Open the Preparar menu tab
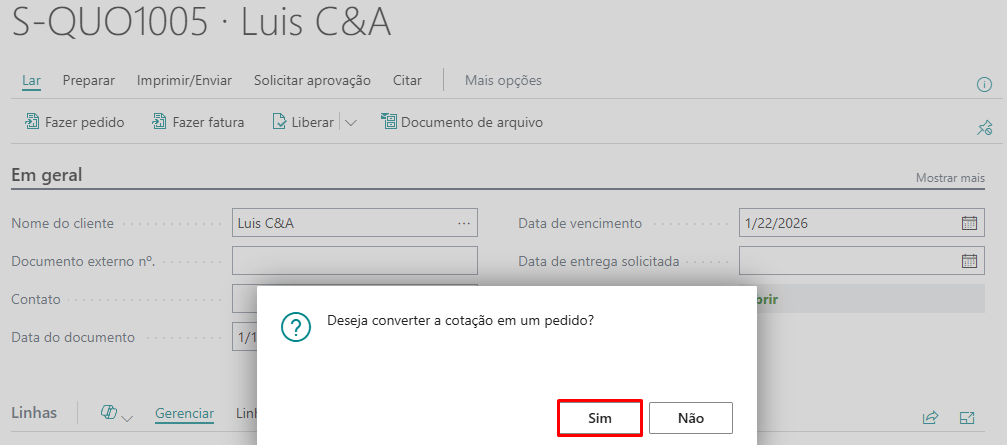Screen dimensions: 1007x445 89,80
